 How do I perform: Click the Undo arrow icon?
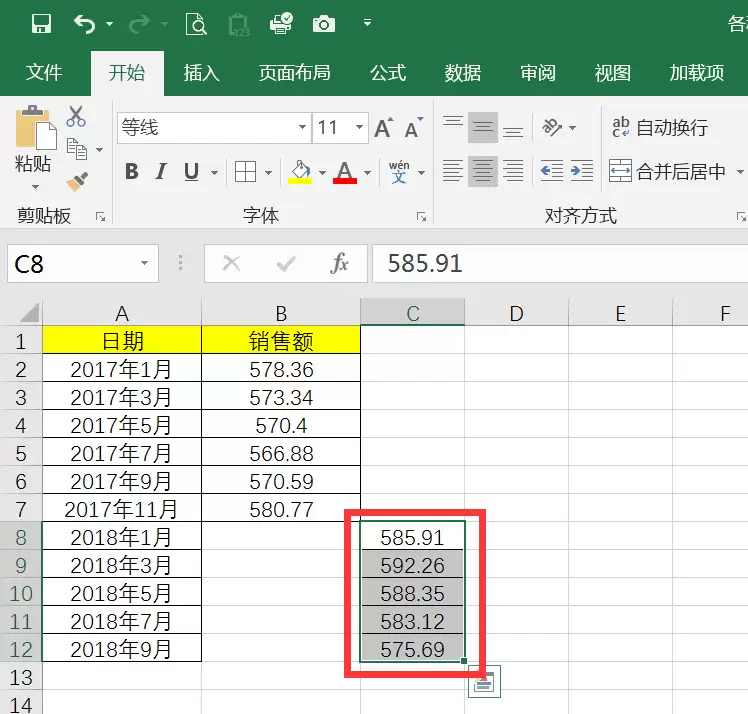click(x=84, y=23)
